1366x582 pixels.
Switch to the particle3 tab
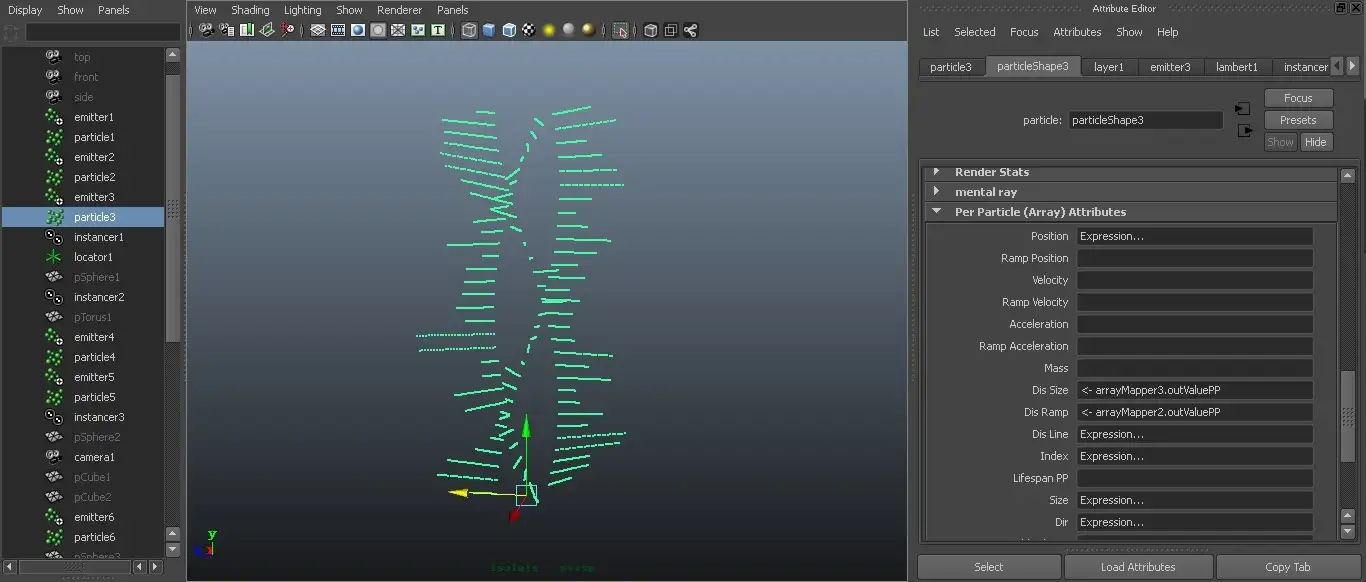pos(950,67)
